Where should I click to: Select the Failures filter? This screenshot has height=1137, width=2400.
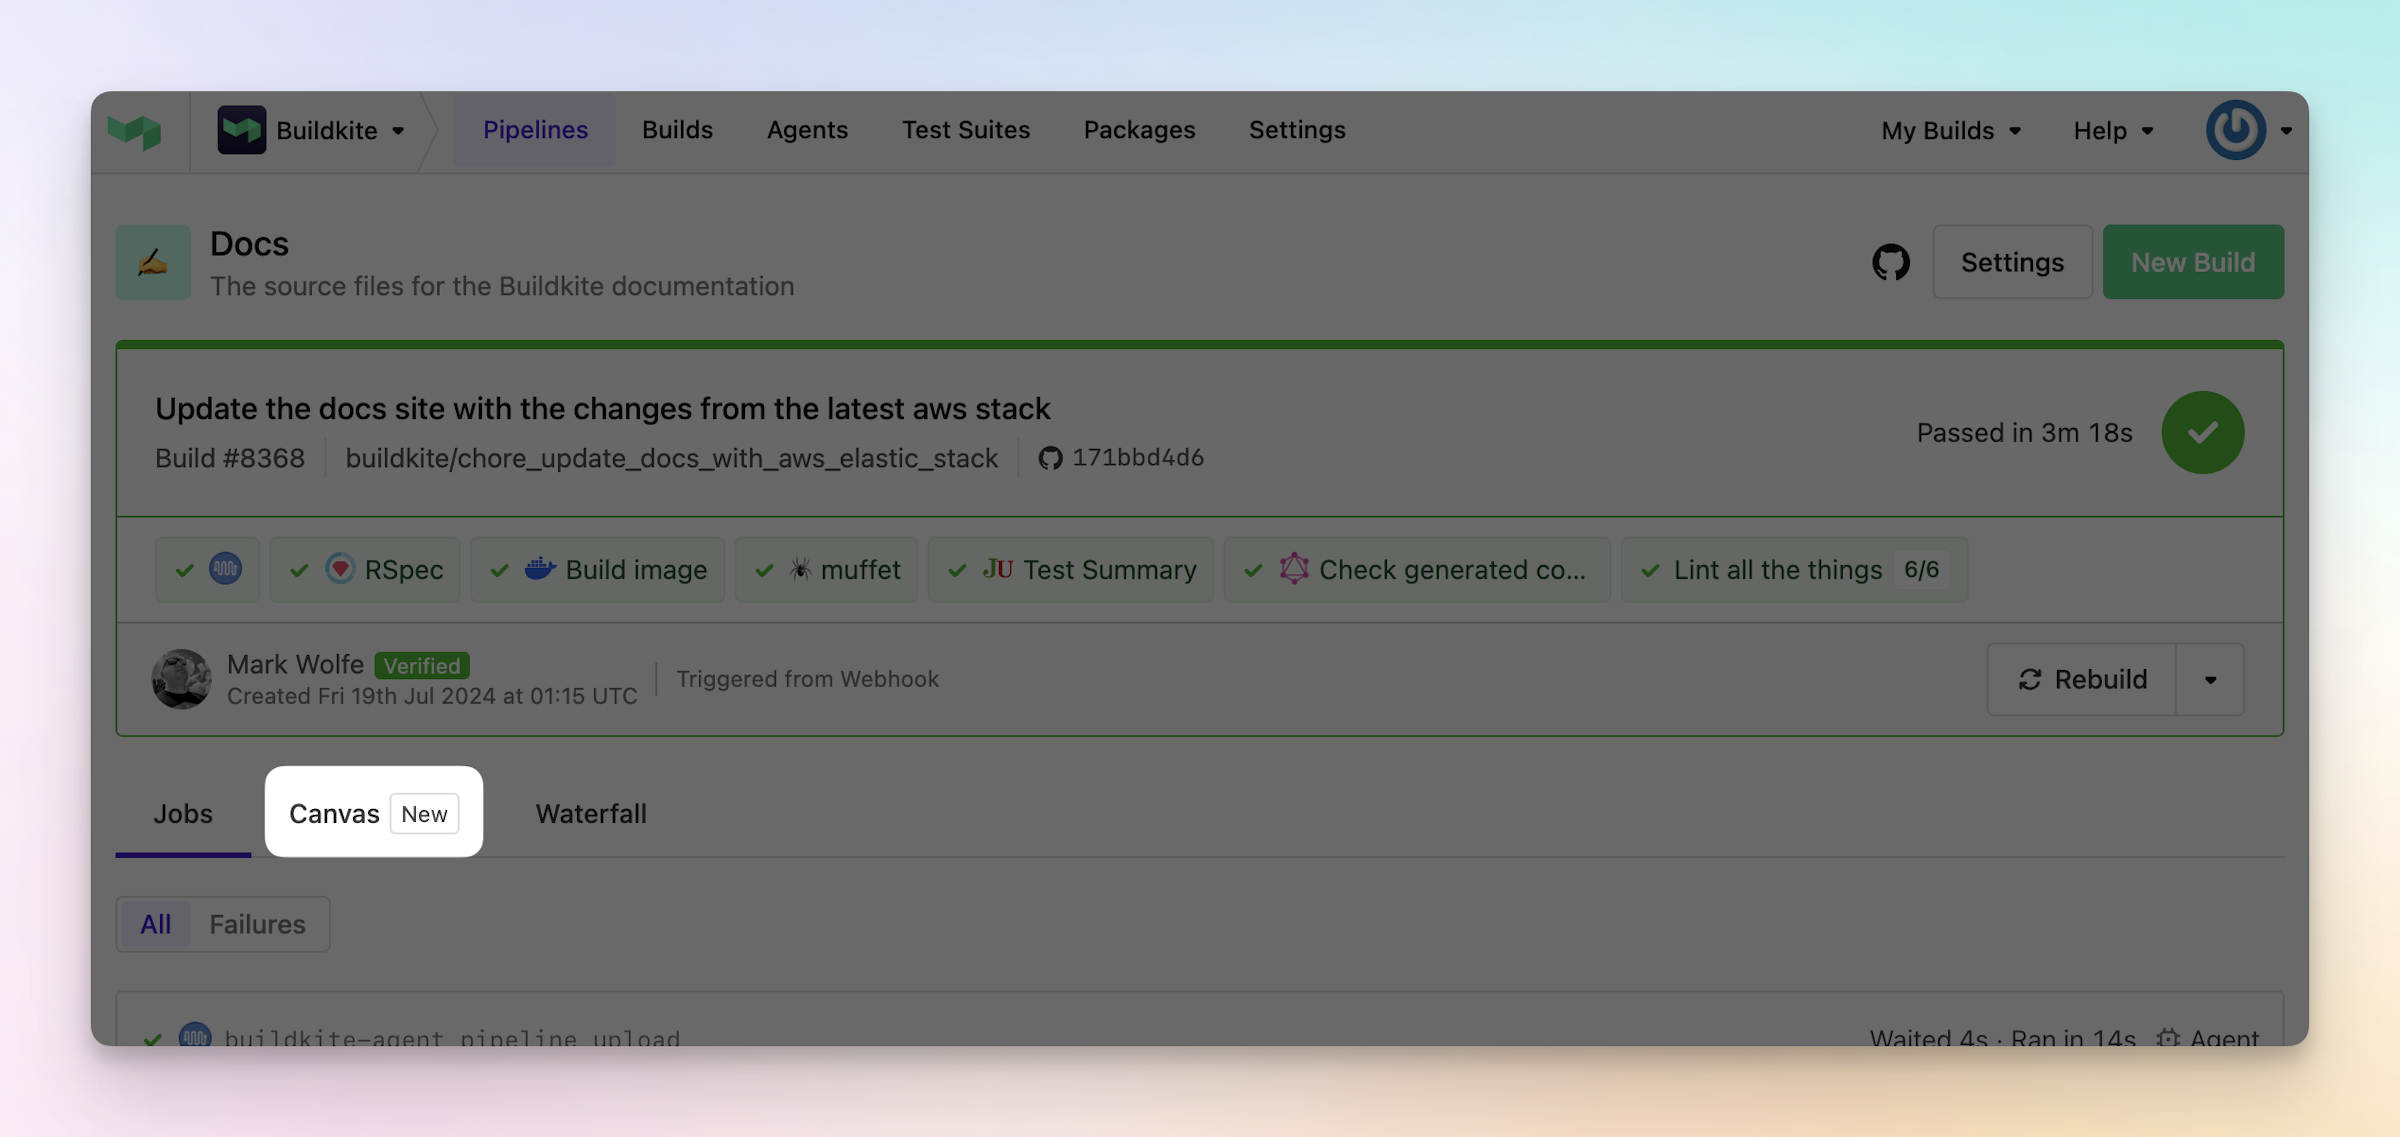[257, 923]
